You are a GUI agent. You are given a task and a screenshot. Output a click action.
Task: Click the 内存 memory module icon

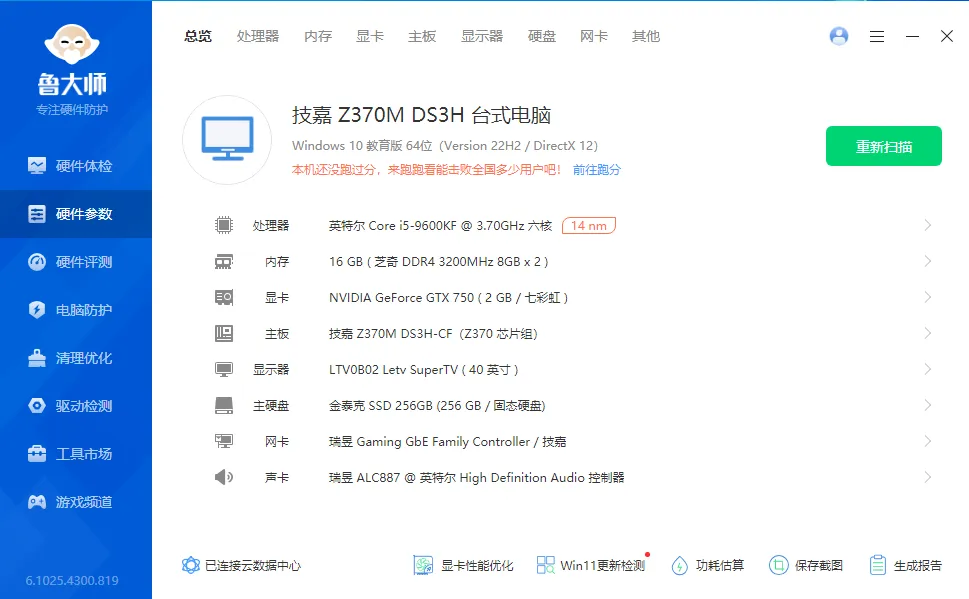coord(224,261)
